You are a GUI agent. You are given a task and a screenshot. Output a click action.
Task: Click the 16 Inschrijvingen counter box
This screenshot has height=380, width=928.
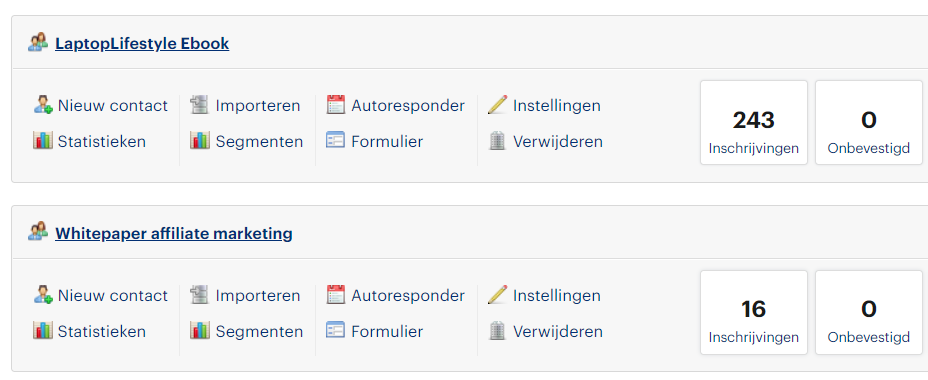point(754,313)
